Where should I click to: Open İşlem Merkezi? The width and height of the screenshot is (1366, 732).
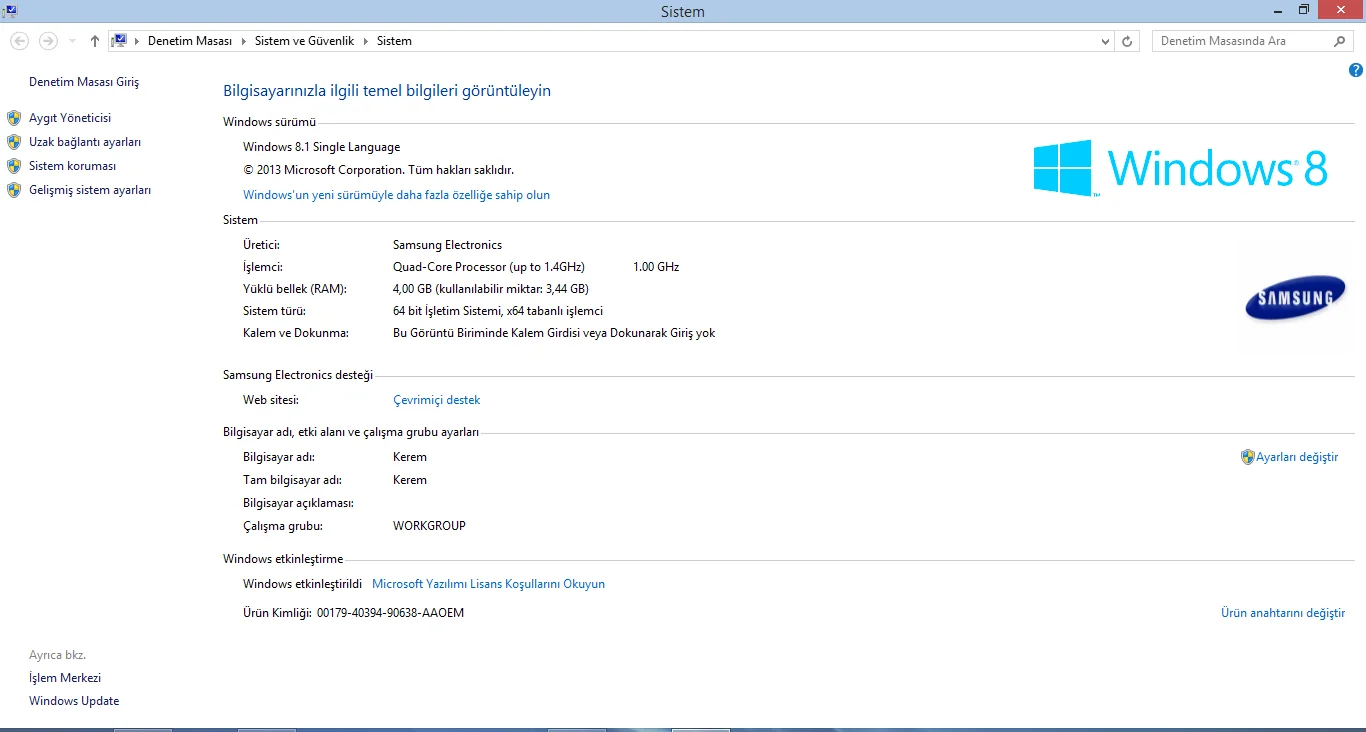tap(65, 678)
